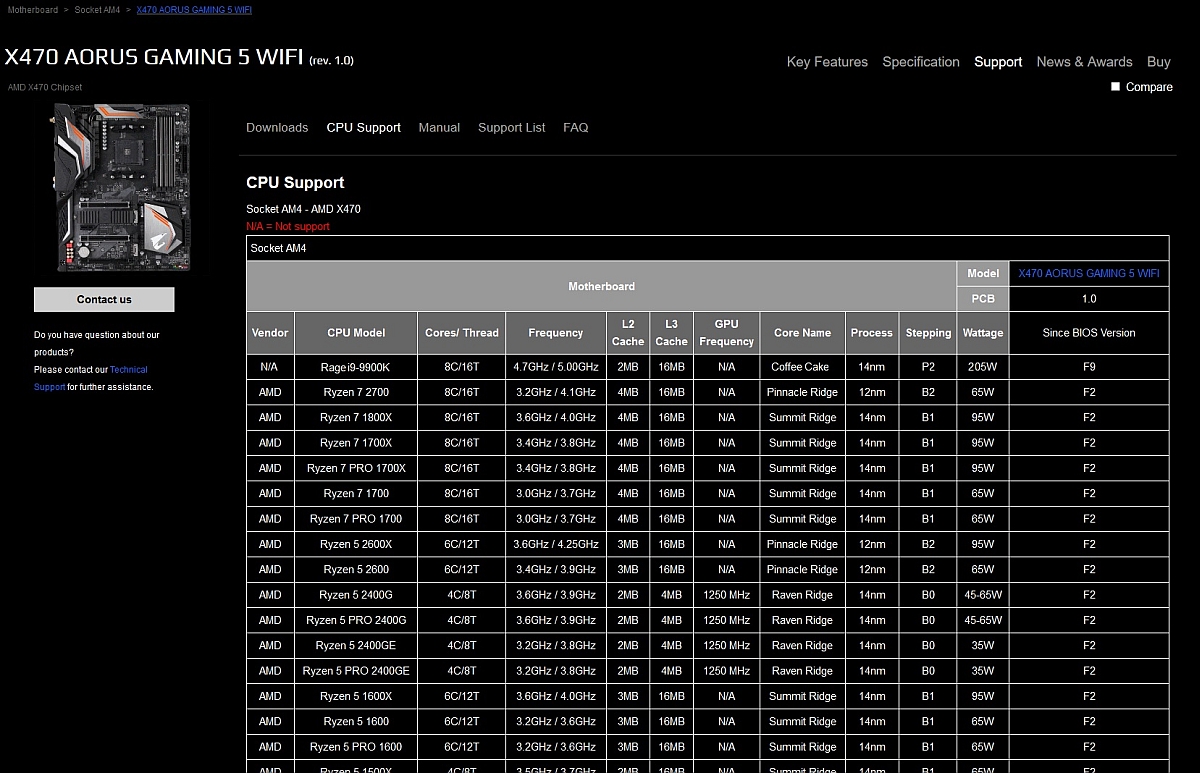Select the Support navigation item
This screenshot has height=773, width=1200.
coord(998,62)
